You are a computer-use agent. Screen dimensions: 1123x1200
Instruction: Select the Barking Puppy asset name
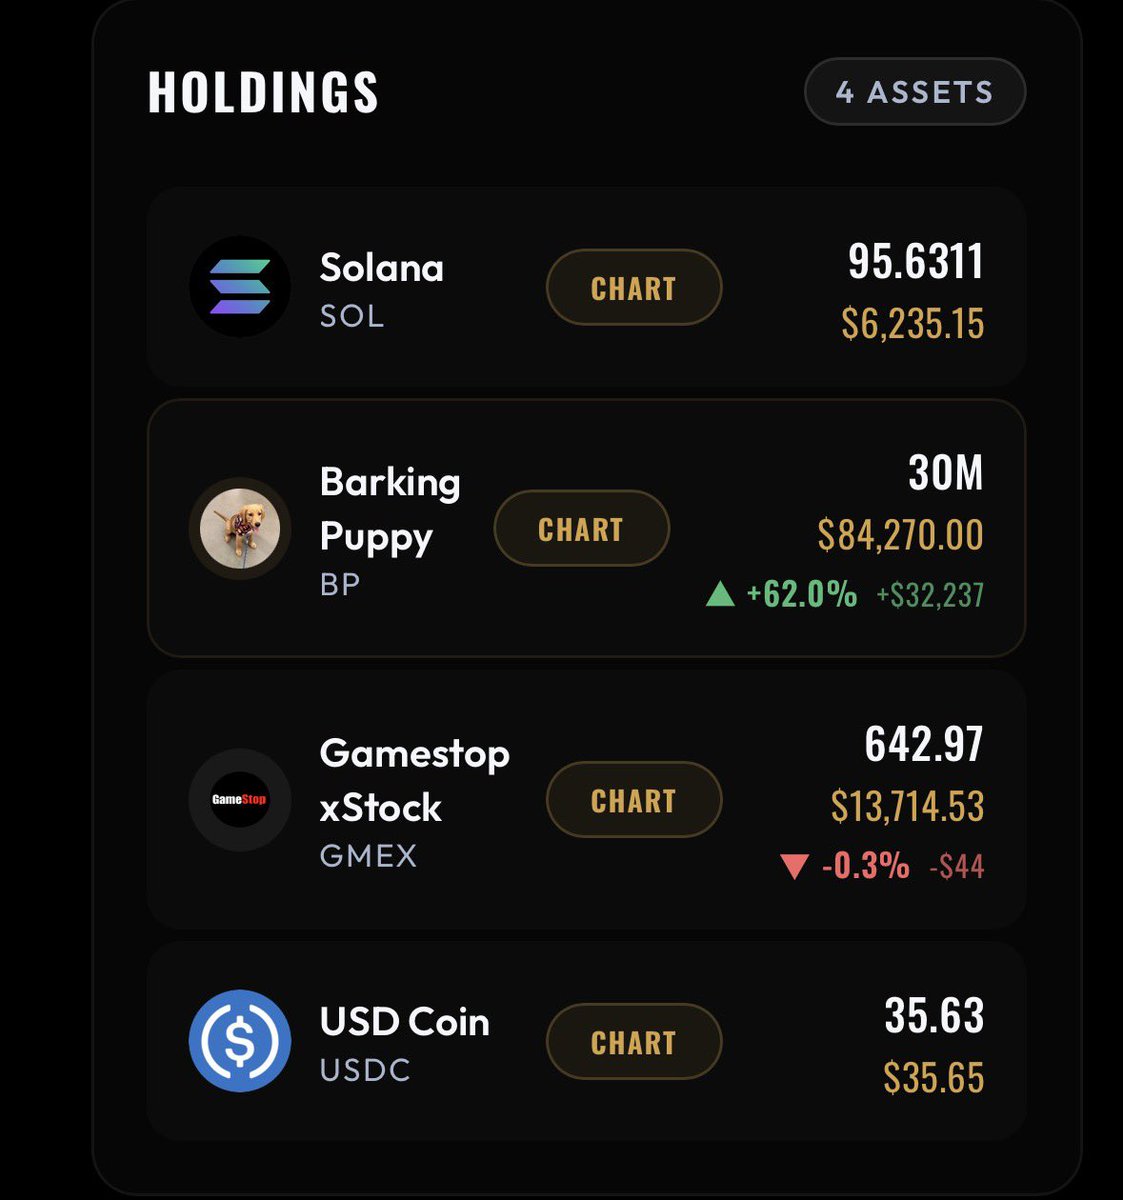tap(390, 509)
